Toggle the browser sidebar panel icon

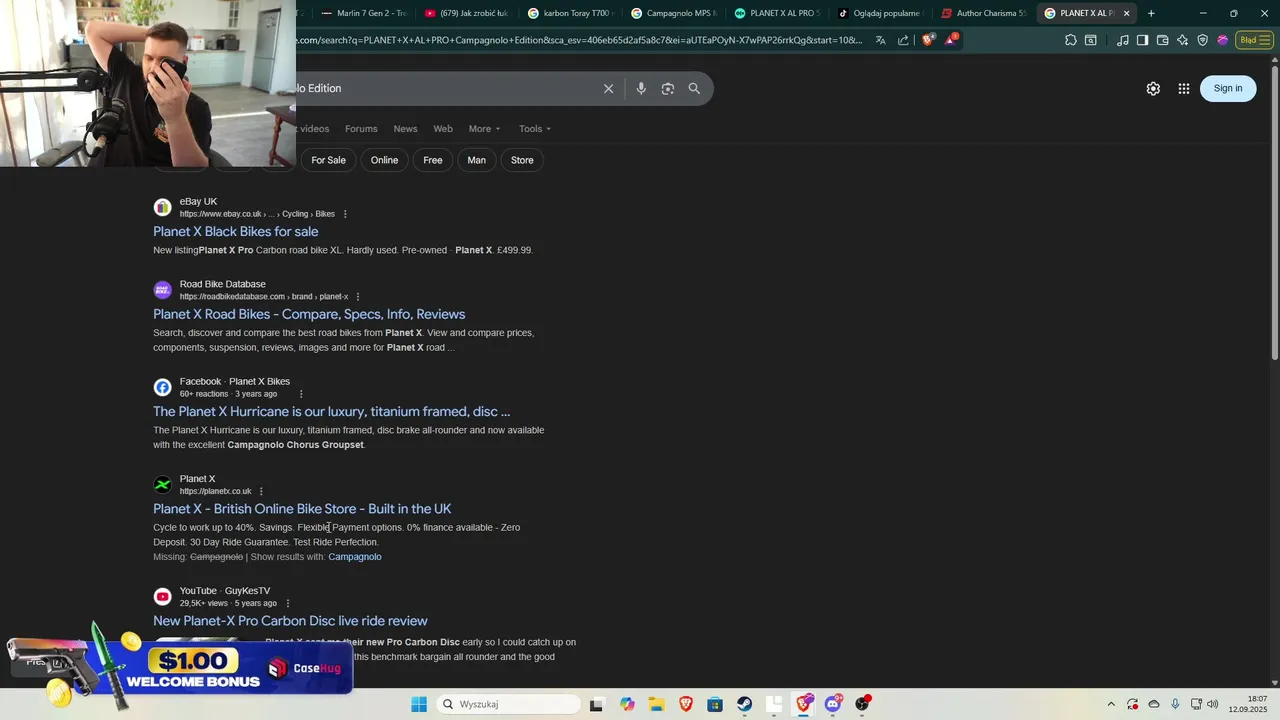coord(1142,40)
